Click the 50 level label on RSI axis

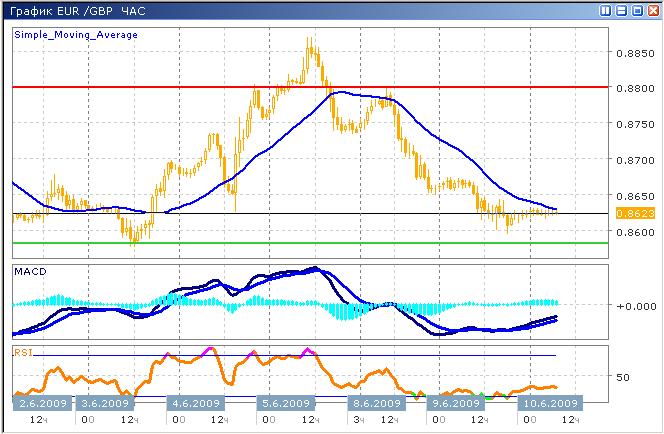tap(622, 377)
